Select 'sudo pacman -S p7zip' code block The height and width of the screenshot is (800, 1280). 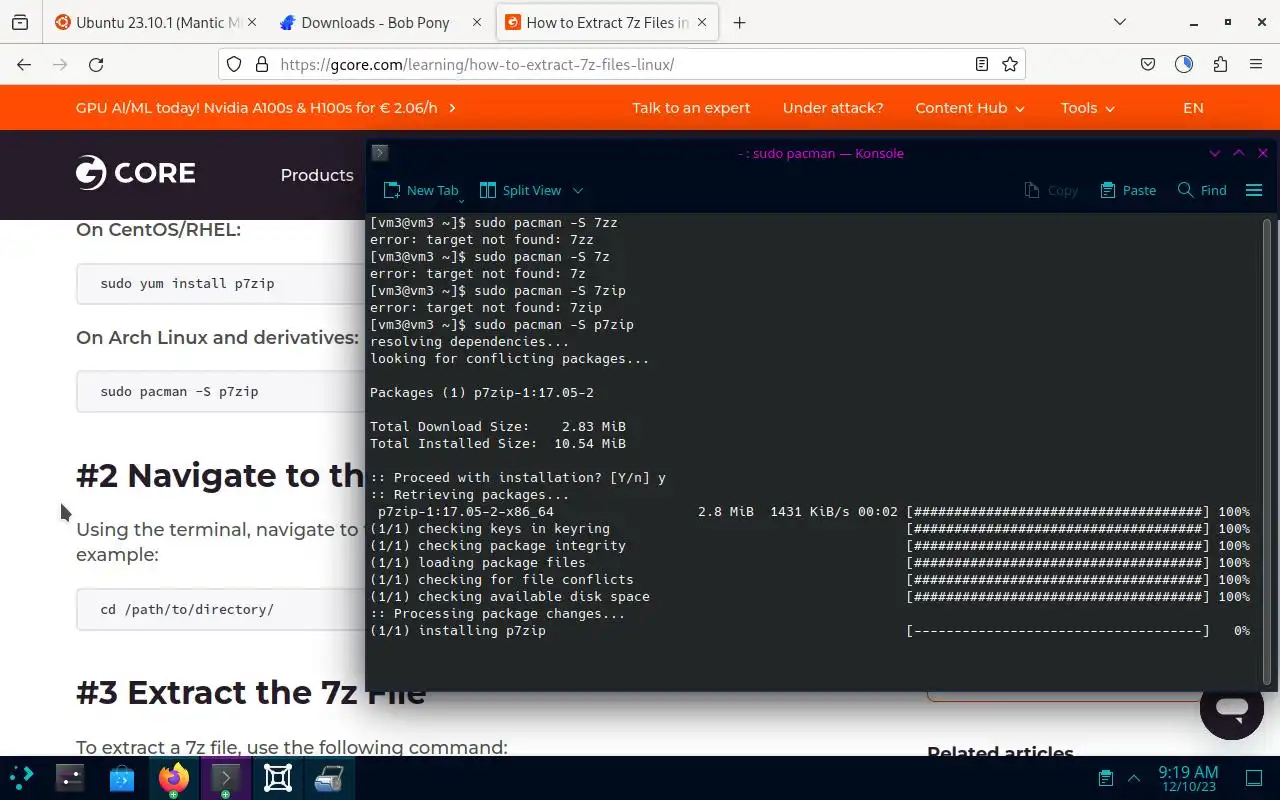(x=220, y=391)
